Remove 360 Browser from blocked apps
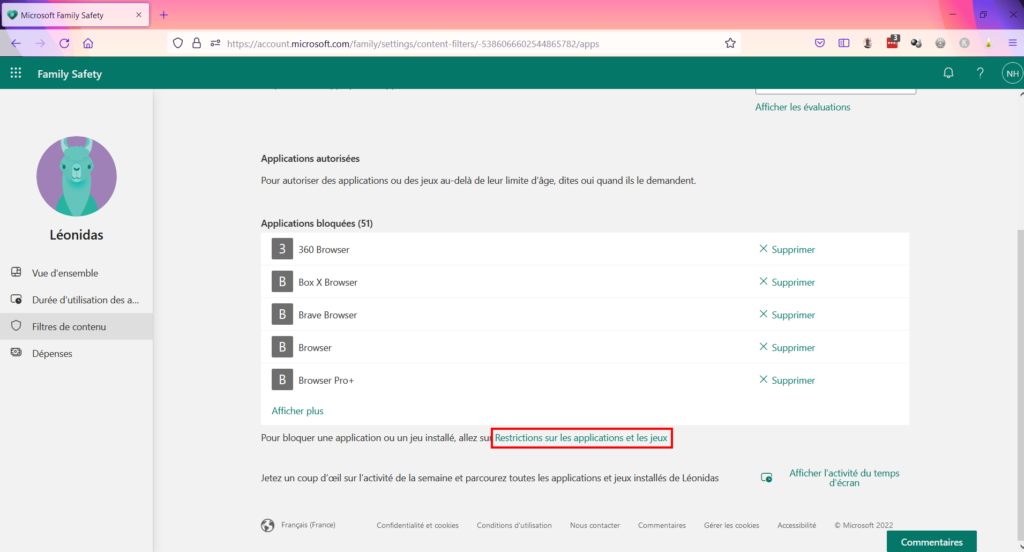Viewport: 1024px width, 552px height. click(787, 250)
